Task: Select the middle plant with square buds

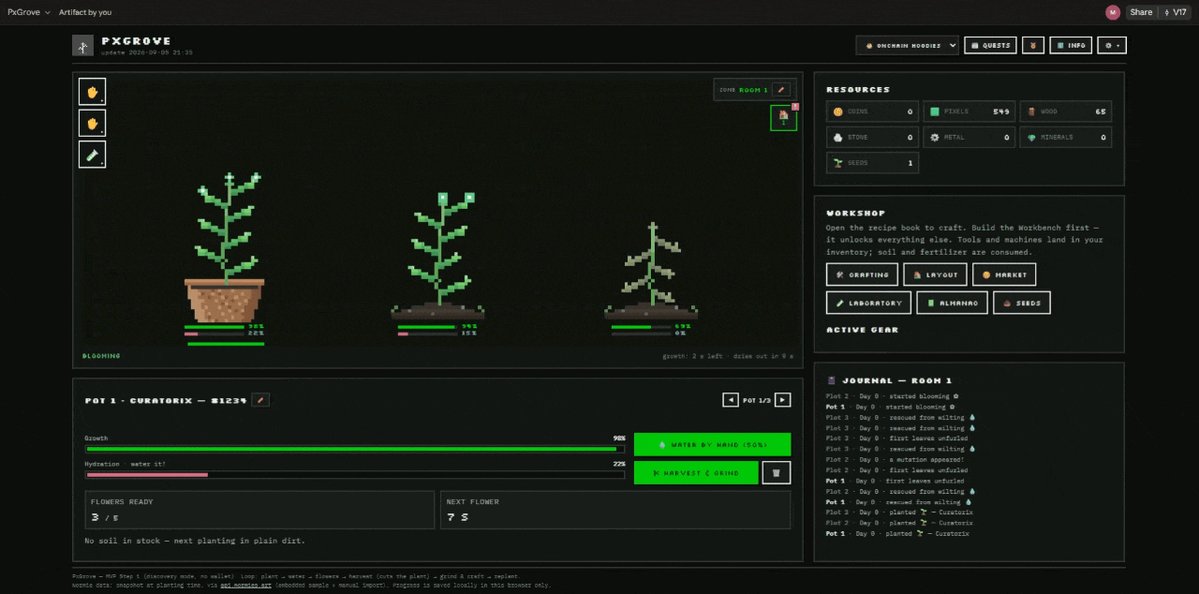Action: 438,255
